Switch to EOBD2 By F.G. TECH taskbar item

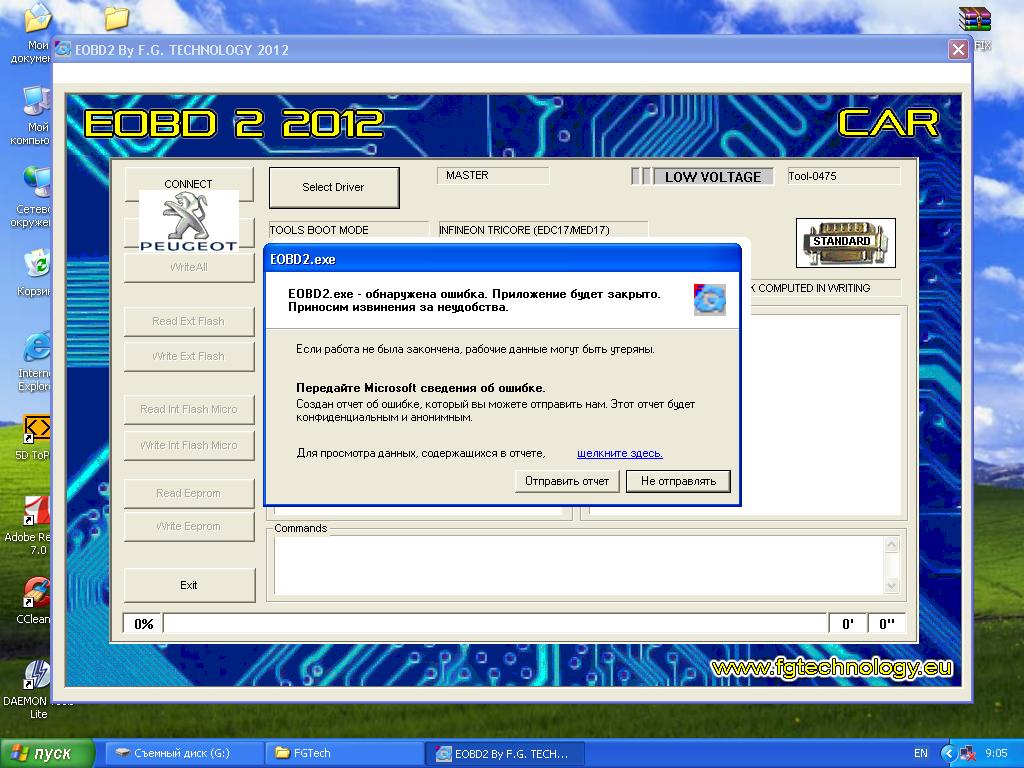(504, 753)
